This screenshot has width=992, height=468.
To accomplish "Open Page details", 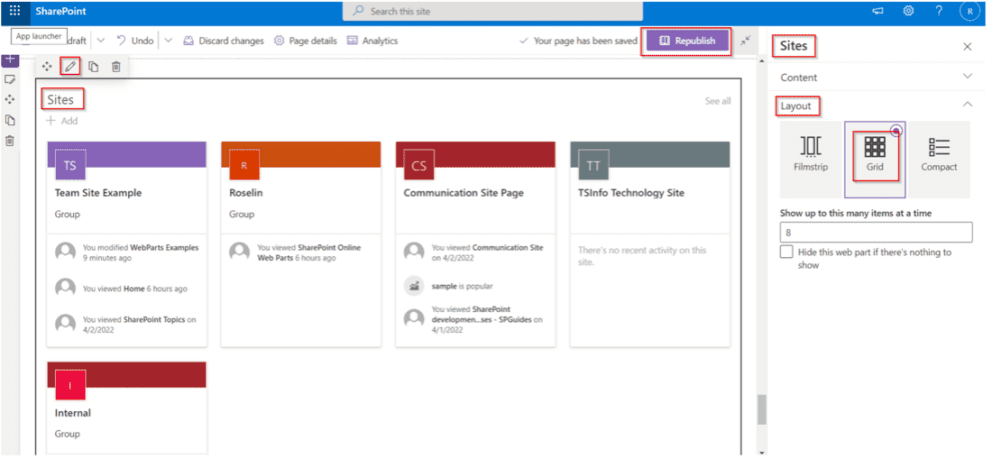I will pos(305,40).
